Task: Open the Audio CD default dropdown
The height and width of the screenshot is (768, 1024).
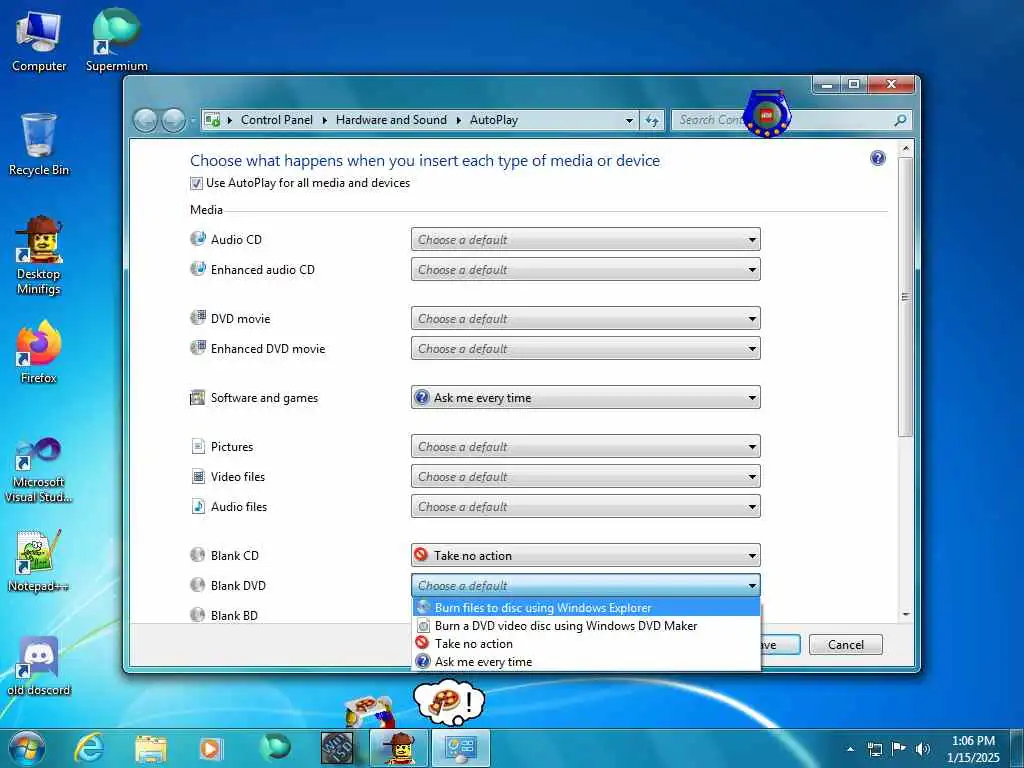Action: [586, 240]
